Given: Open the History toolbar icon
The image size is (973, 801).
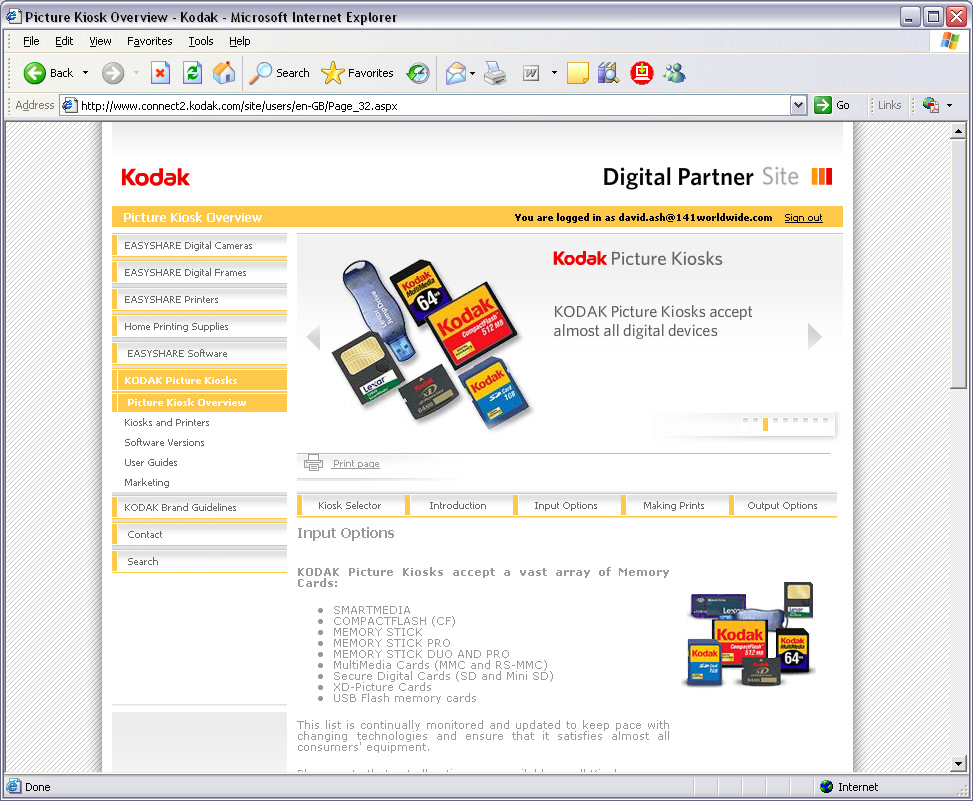Looking at the screenshot, I should (418, 73).
